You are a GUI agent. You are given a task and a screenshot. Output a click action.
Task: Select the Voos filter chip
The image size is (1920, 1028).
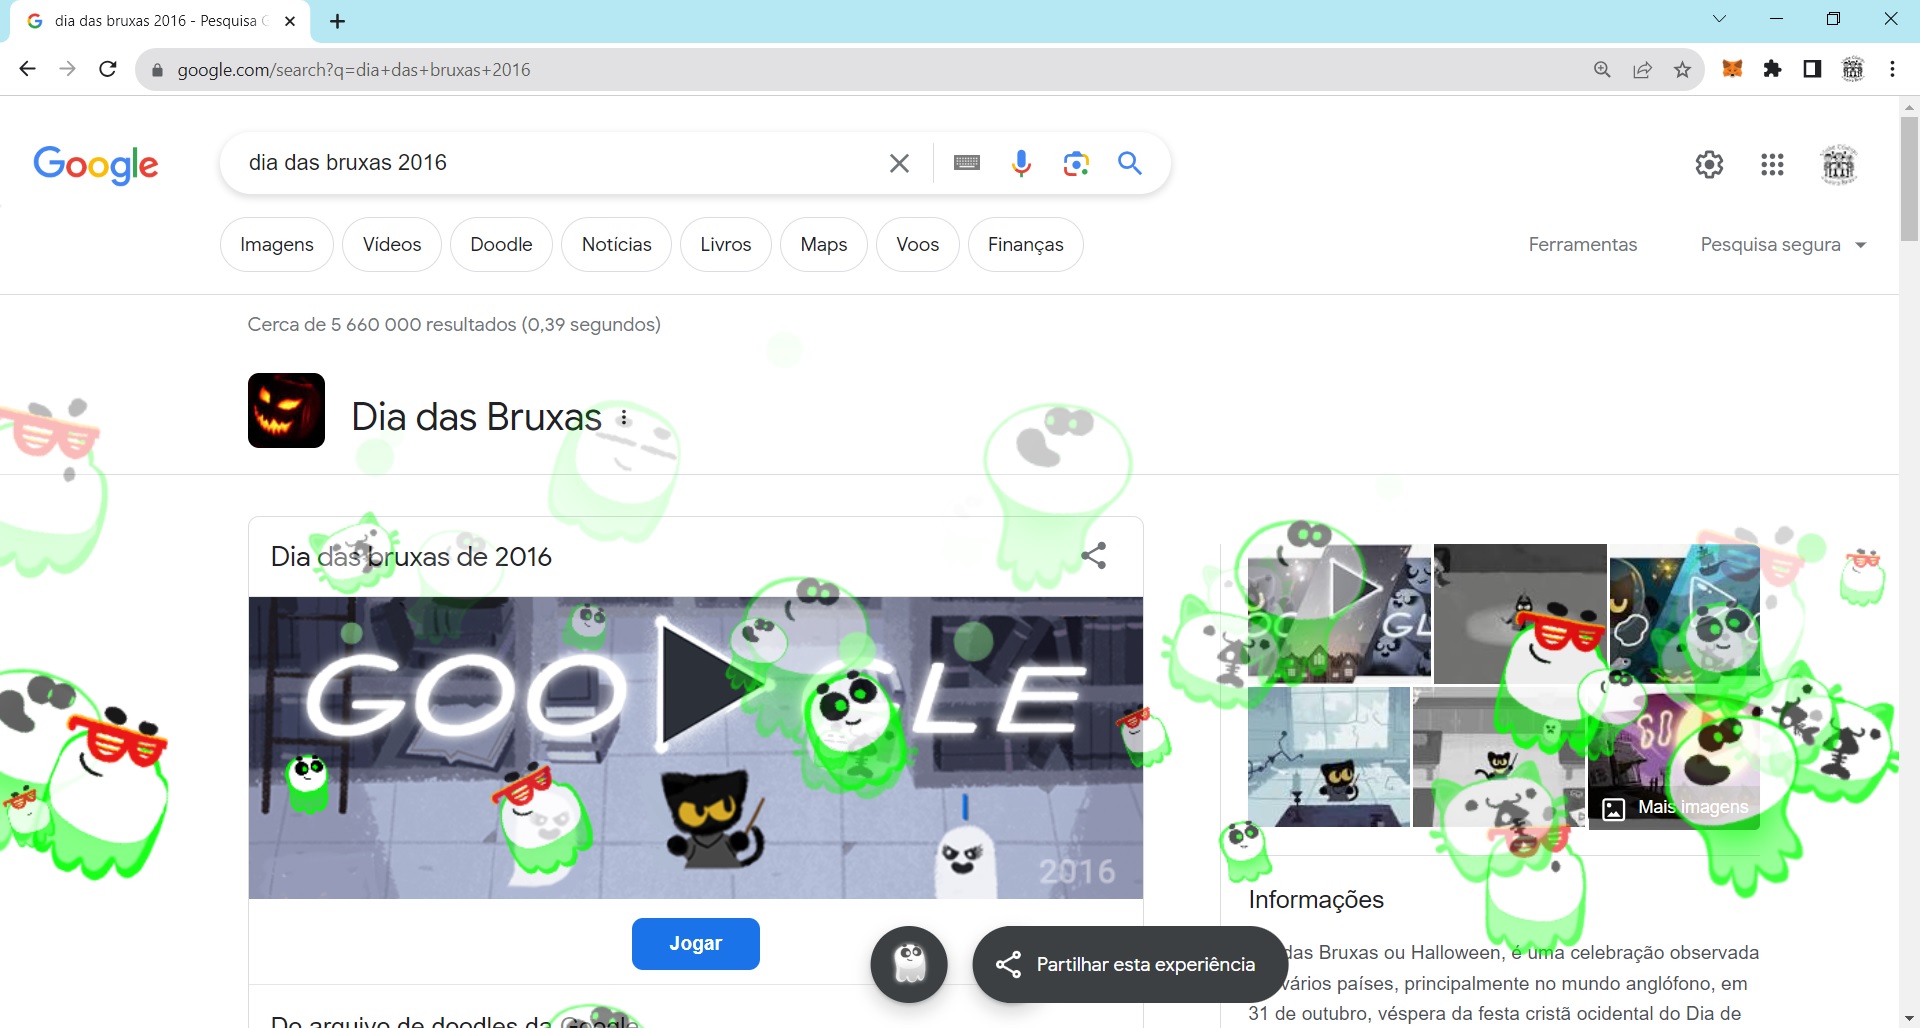point(918,244)
